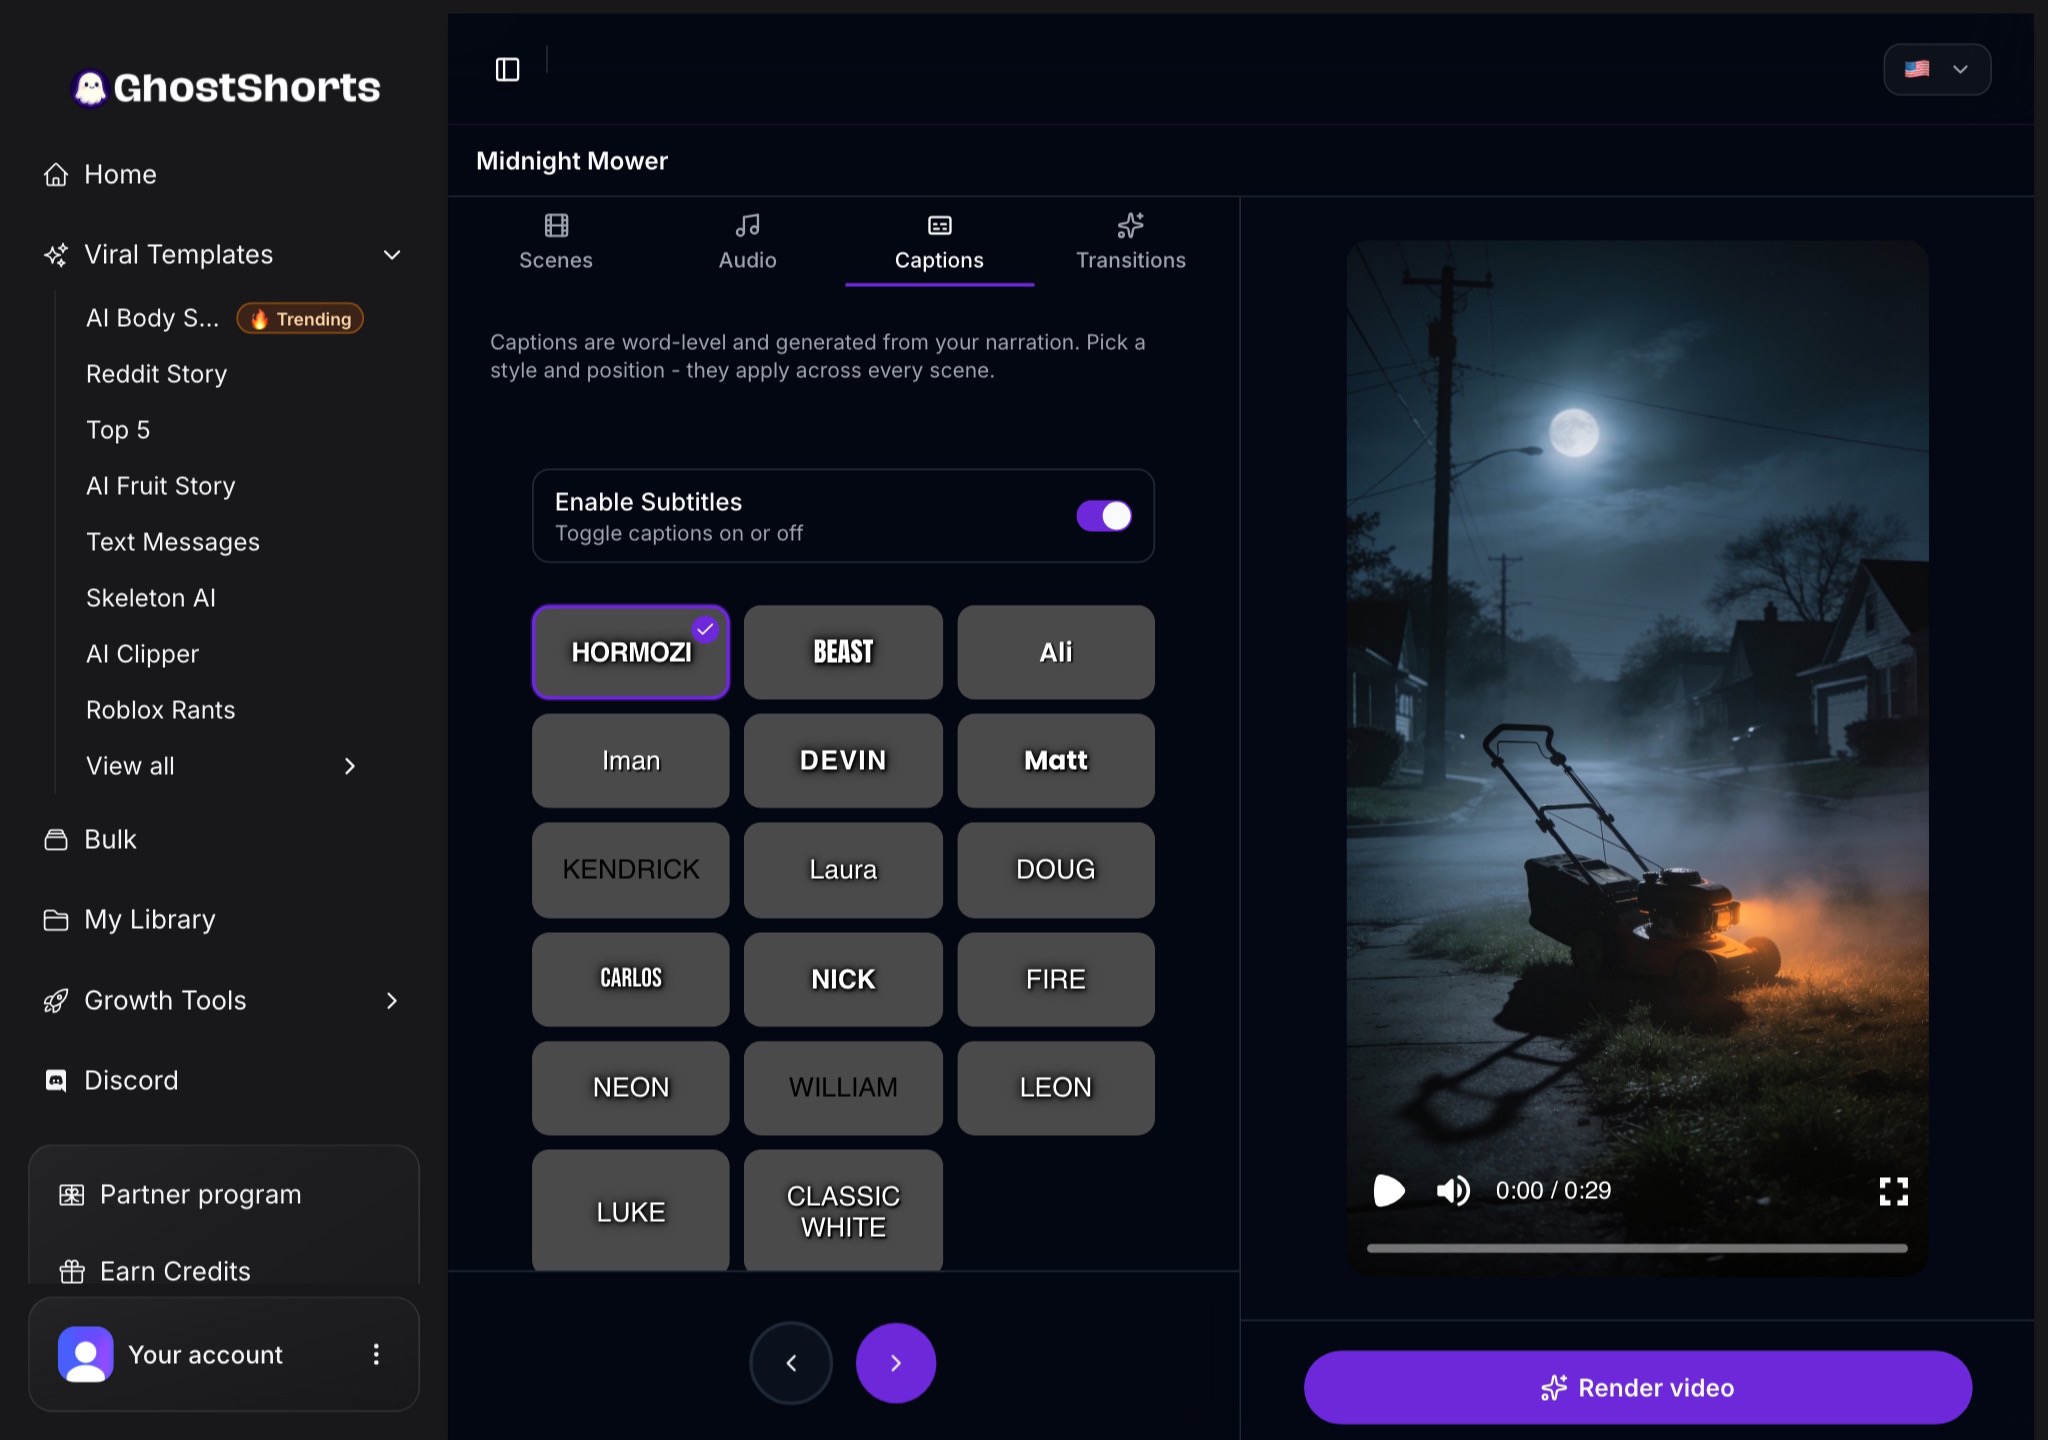The width and height of the screenshot is (2048, 1440).
Task: Click the Bulk box icon
Action: tap(56, 839)
